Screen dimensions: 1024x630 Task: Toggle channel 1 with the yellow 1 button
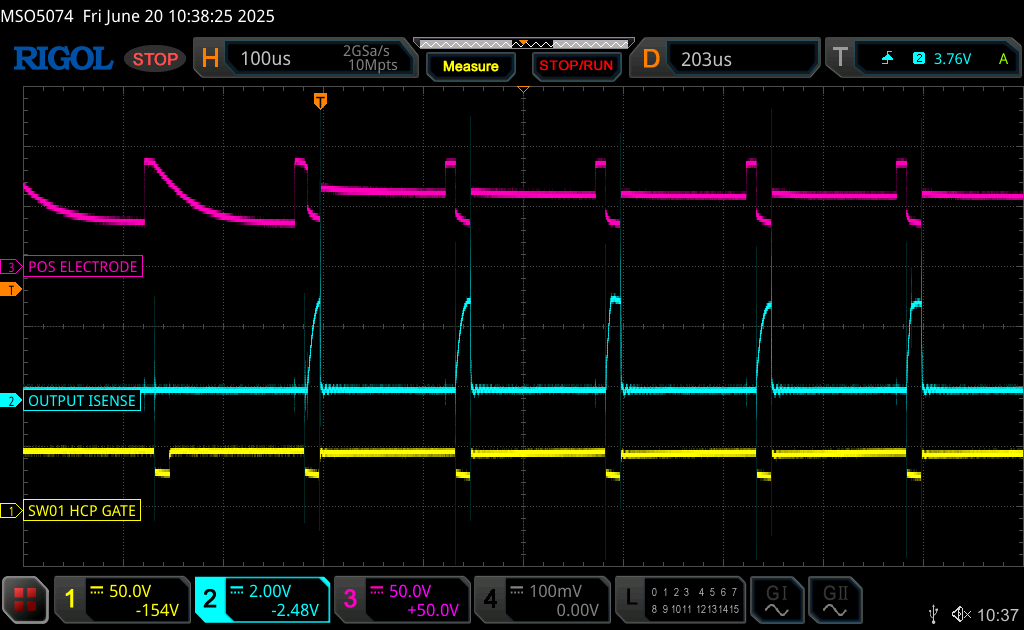pyautogui.click(x=71, y=599)
